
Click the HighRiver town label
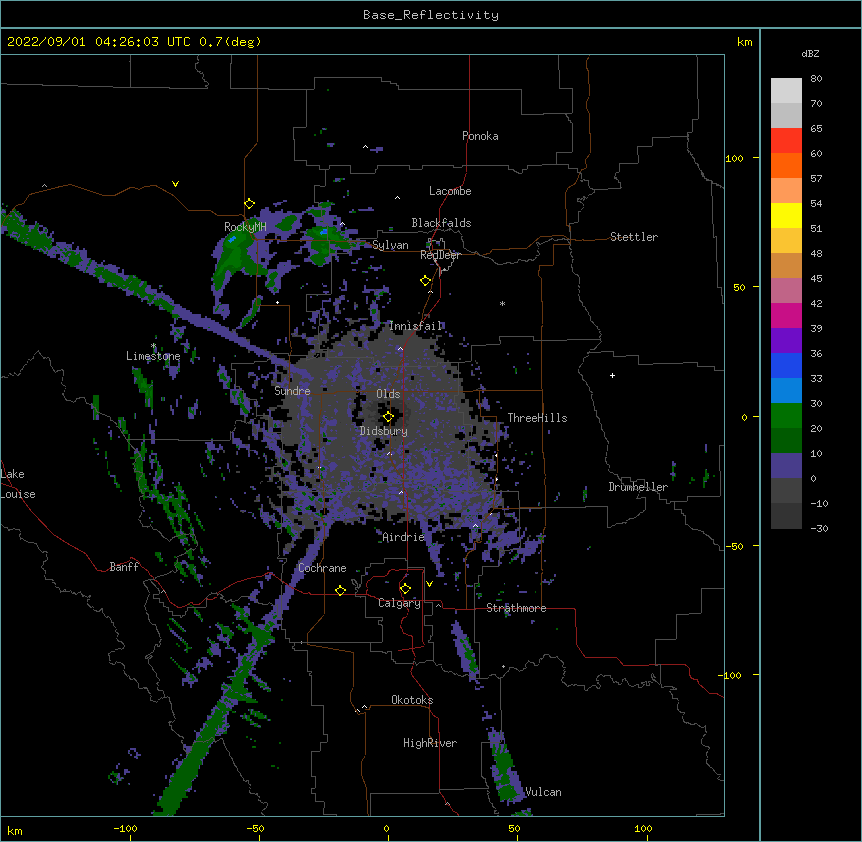[x=430, y=743]
